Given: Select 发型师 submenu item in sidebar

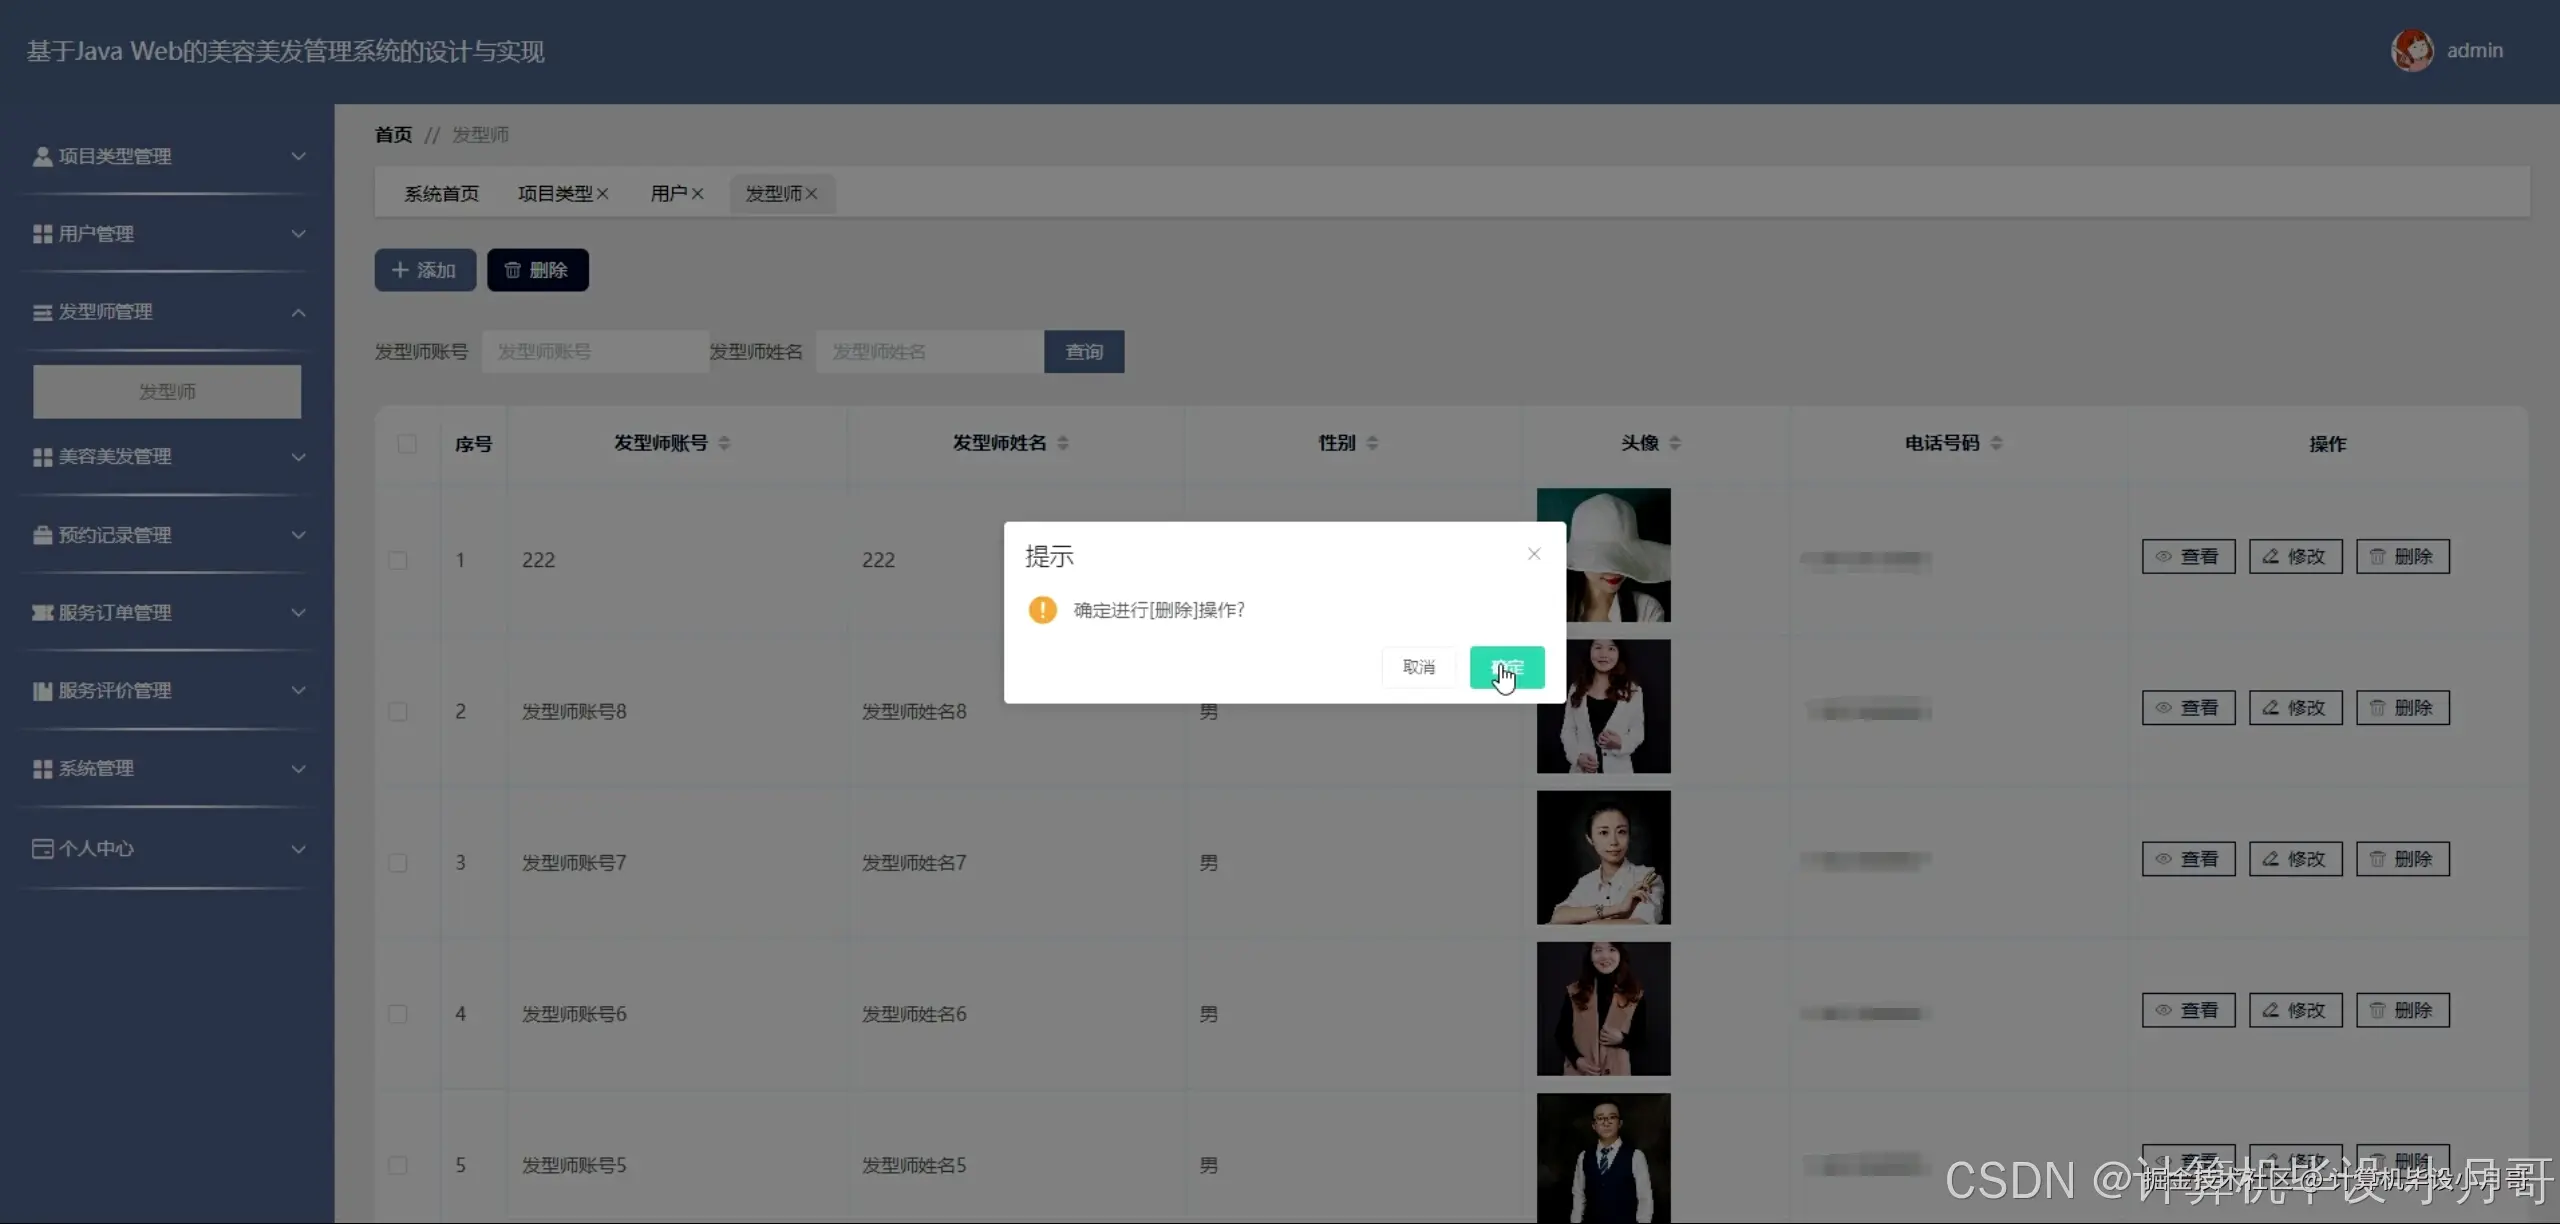Looking at the screenshot, I should [167, 391].
